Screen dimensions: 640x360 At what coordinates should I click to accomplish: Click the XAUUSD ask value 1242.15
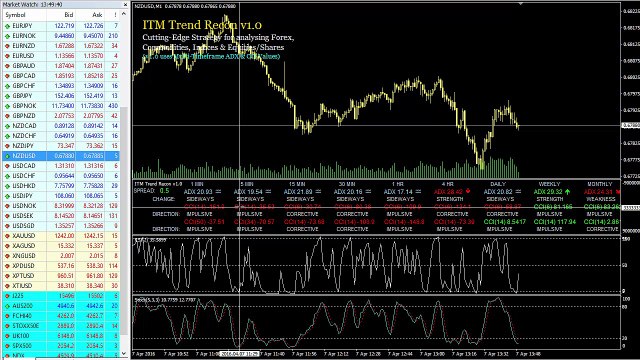pos(93,236)
